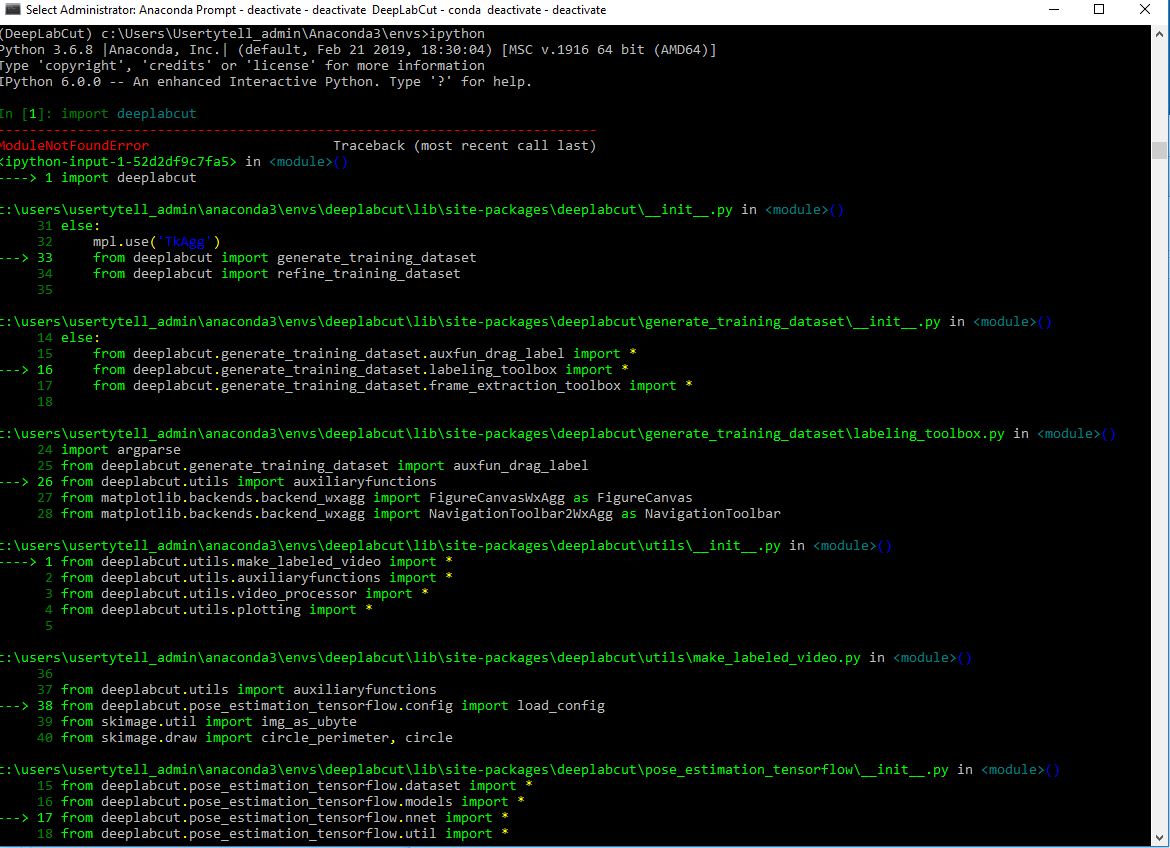Maximize the Anaconda Prompt window
Image resolution: width=1170 pixels, height=848 pixels.
(1099, 11)
